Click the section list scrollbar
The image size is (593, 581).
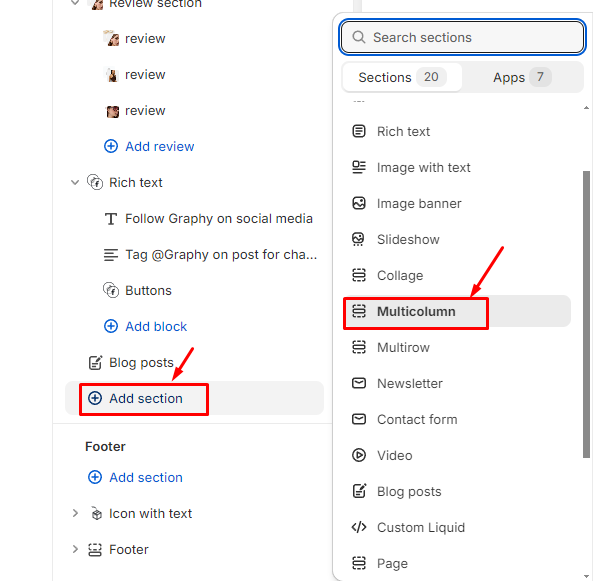click(586, 314)
